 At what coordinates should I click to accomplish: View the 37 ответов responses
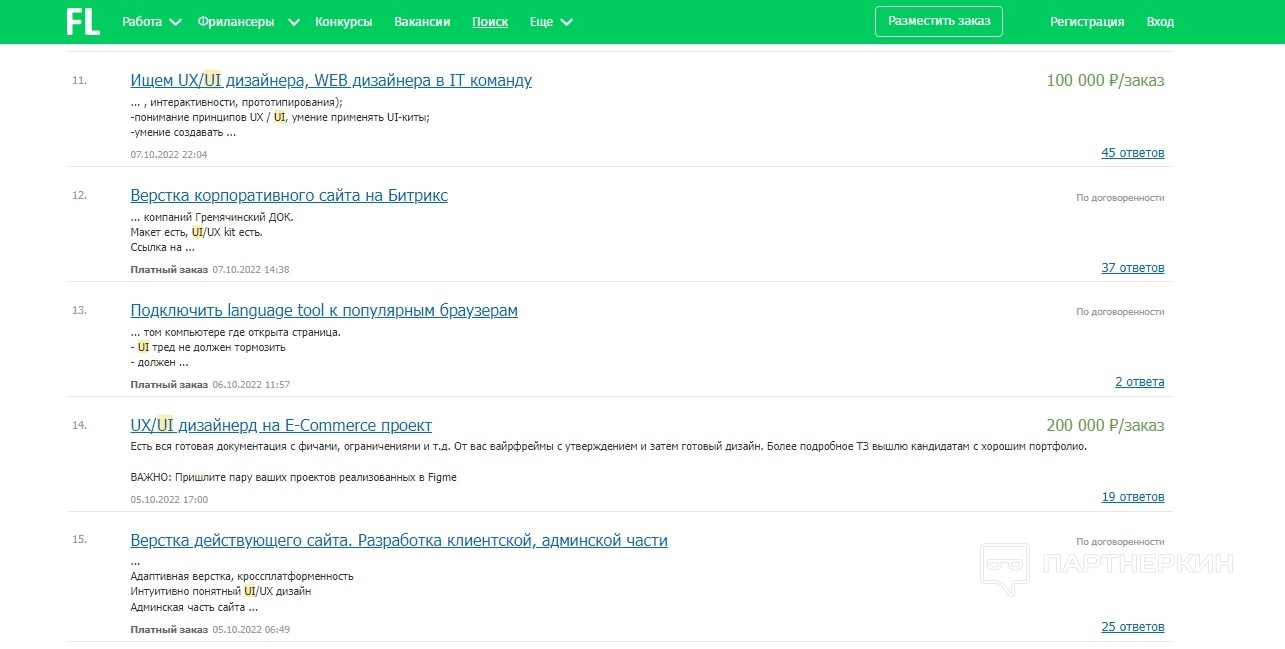[x=1132, y=268]
